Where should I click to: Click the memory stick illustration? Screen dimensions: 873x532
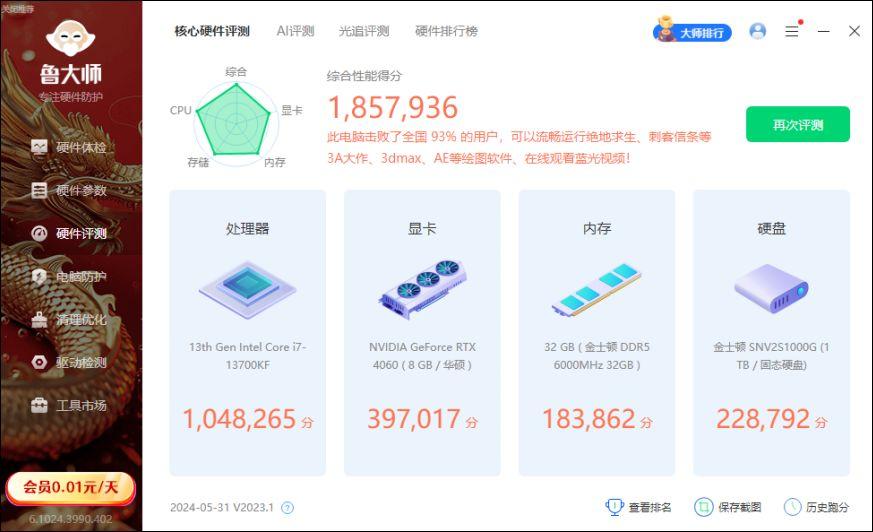coord(597,289)
